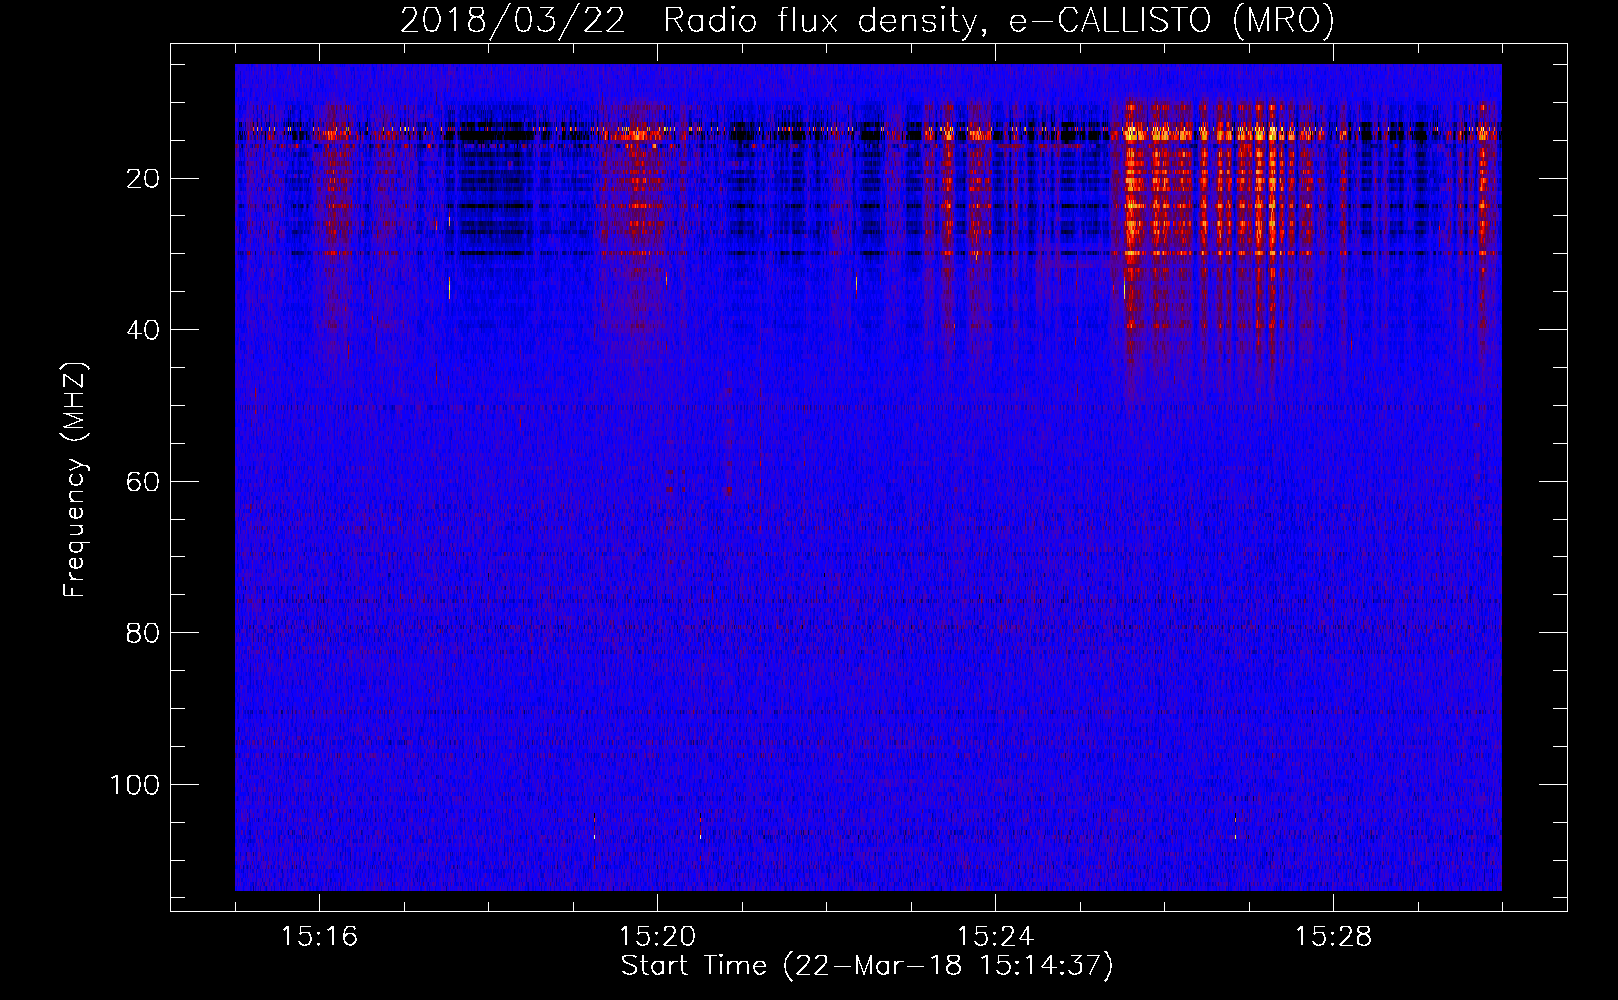
Task: Click the frequency tick label "60"
Action: (143, 482)
